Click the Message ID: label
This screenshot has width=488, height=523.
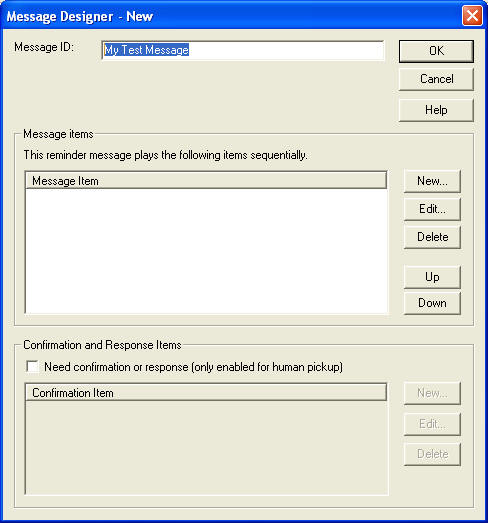click(x=44, y=47)
